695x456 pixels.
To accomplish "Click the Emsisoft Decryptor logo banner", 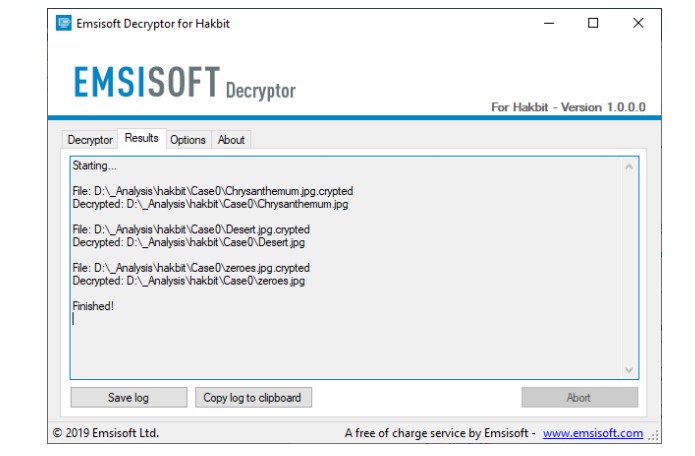I will point(185,84).
